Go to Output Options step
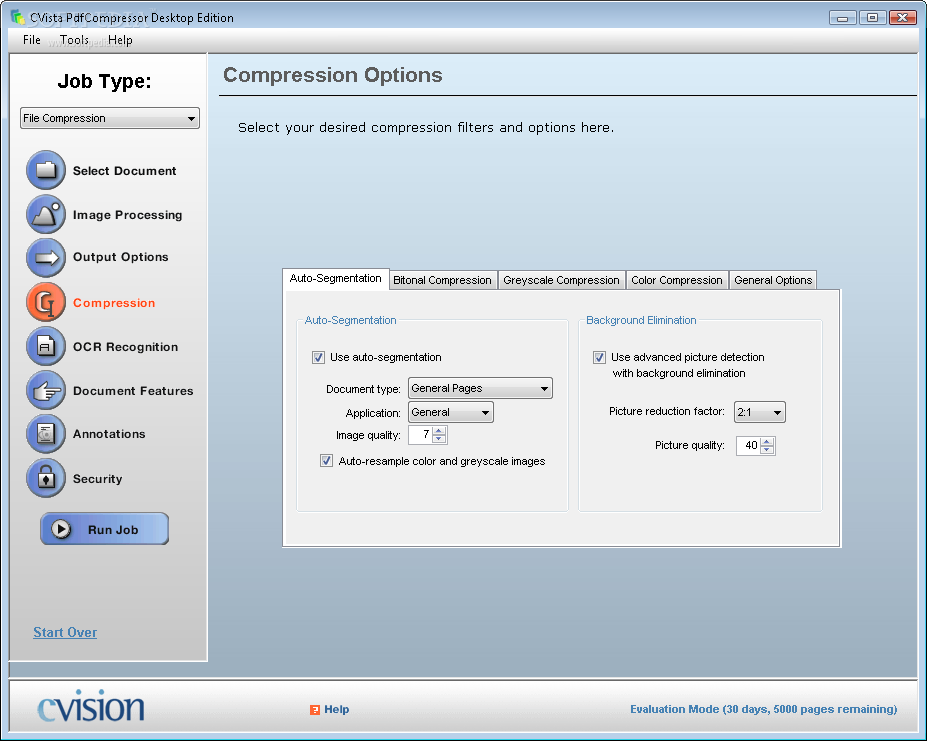The height and width of the screenshot is (741, 927). point(121,257)
